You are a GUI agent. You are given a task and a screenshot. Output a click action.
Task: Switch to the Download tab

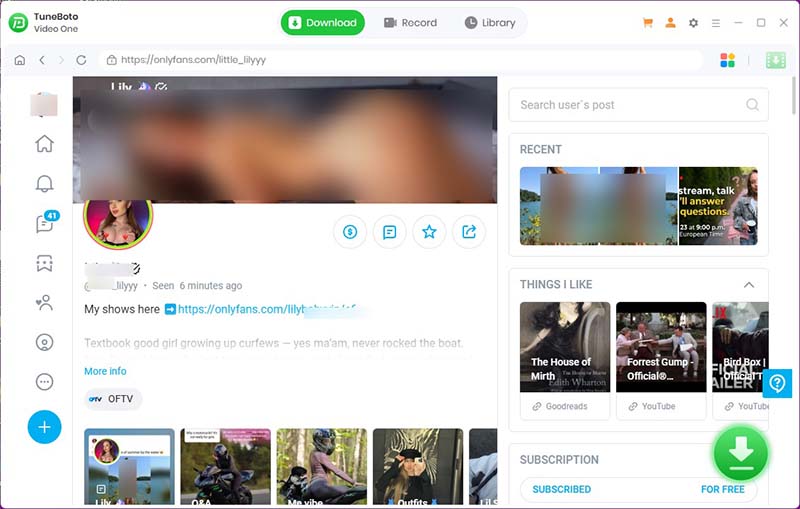click(x=322, y=23)
